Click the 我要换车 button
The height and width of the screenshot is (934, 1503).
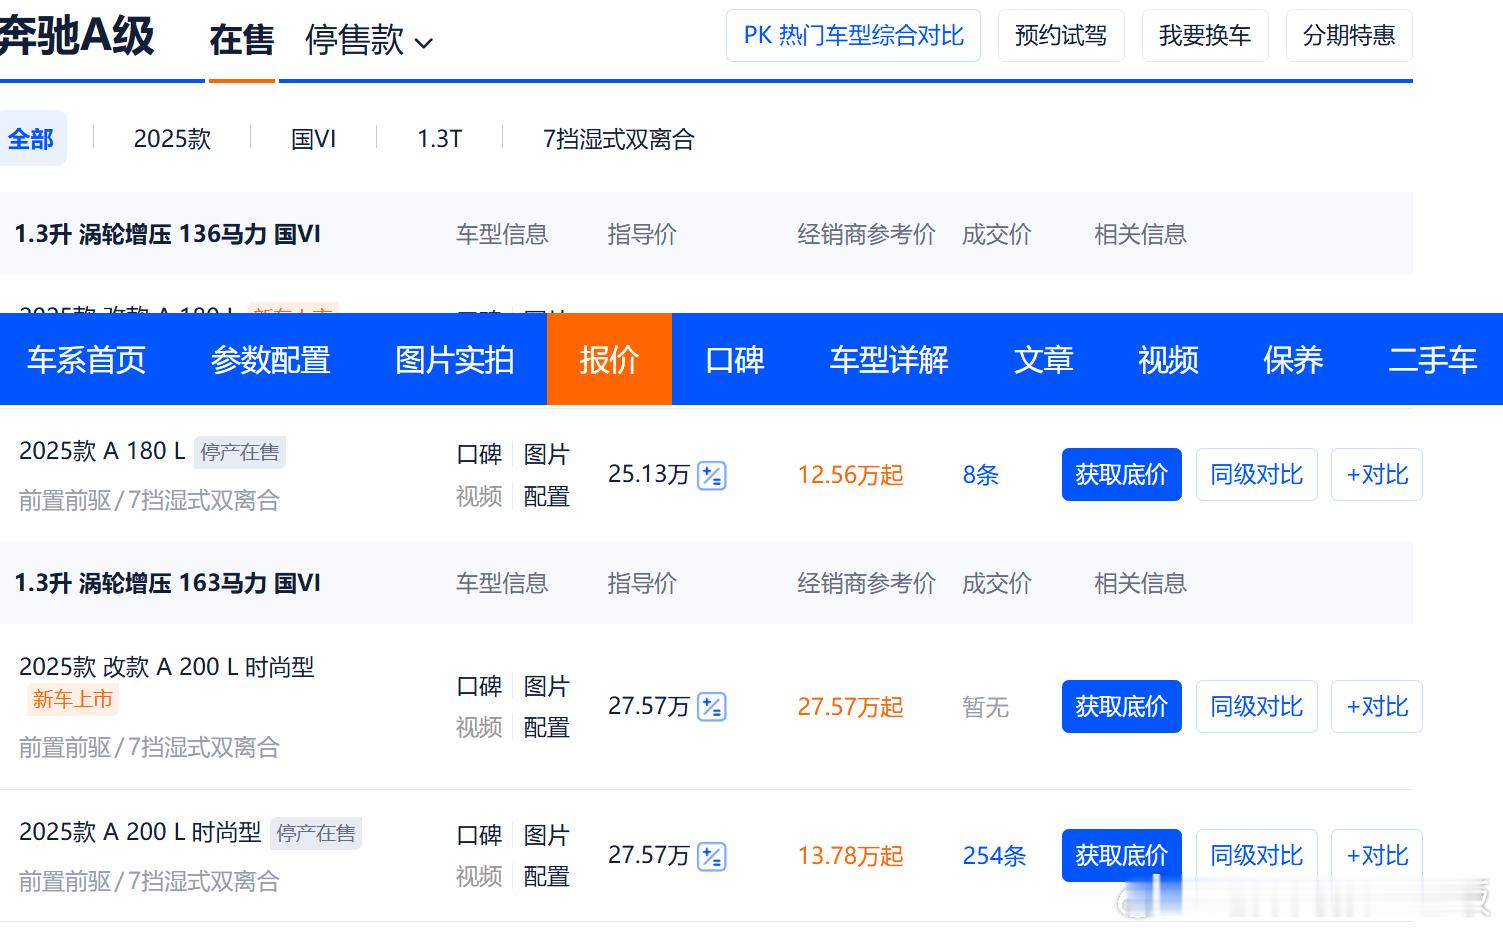pos(1205,36)
